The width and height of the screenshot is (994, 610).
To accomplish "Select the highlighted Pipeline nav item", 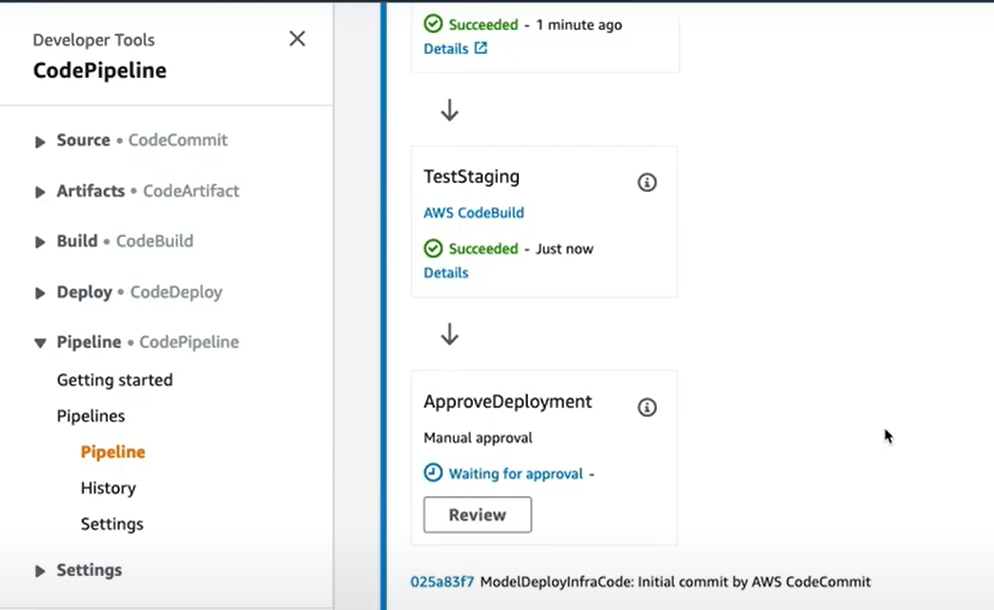I will (x=112, y=452).
